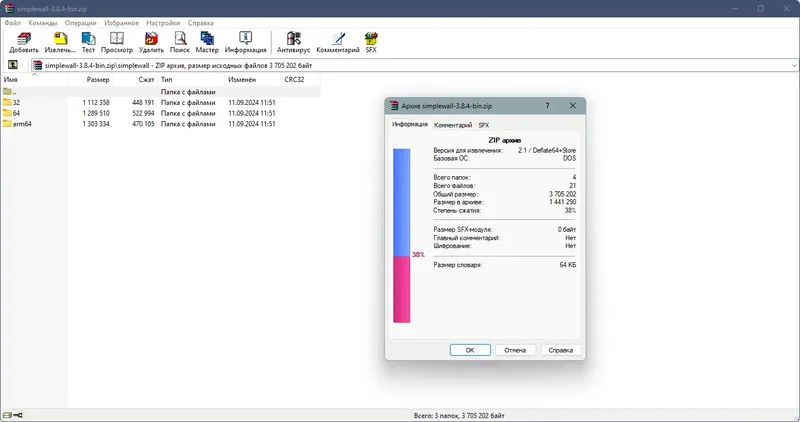
Task: Select the 64 folder icon
Action: (7, 113)
